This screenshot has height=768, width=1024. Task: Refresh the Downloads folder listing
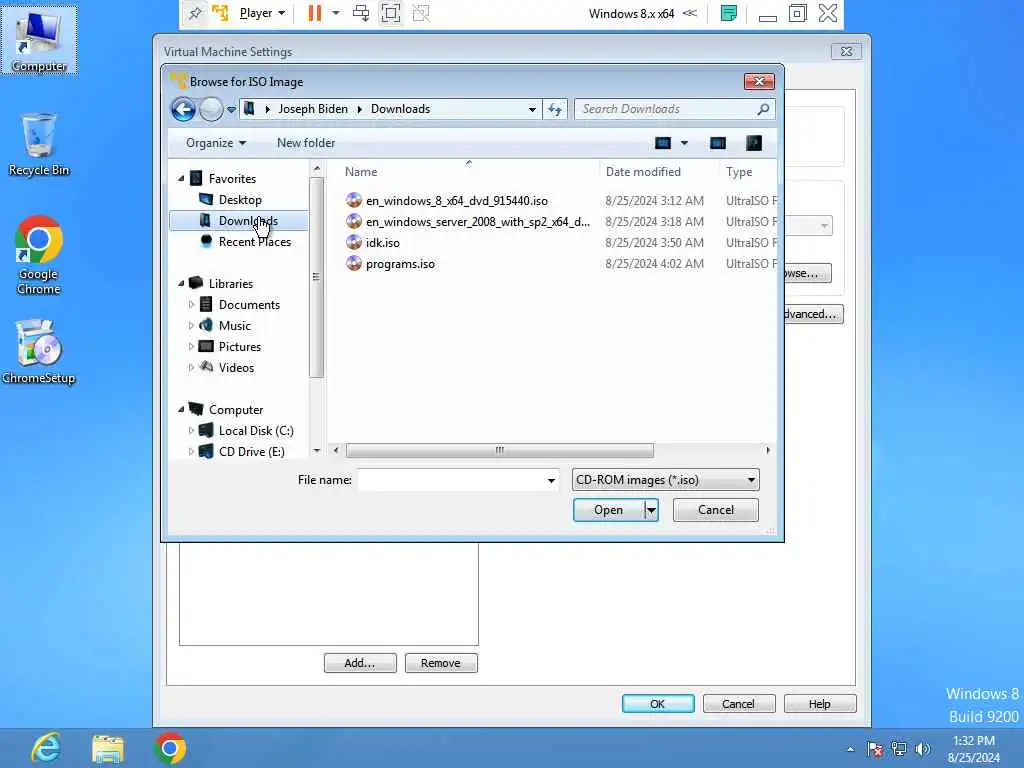click(555, 109)
